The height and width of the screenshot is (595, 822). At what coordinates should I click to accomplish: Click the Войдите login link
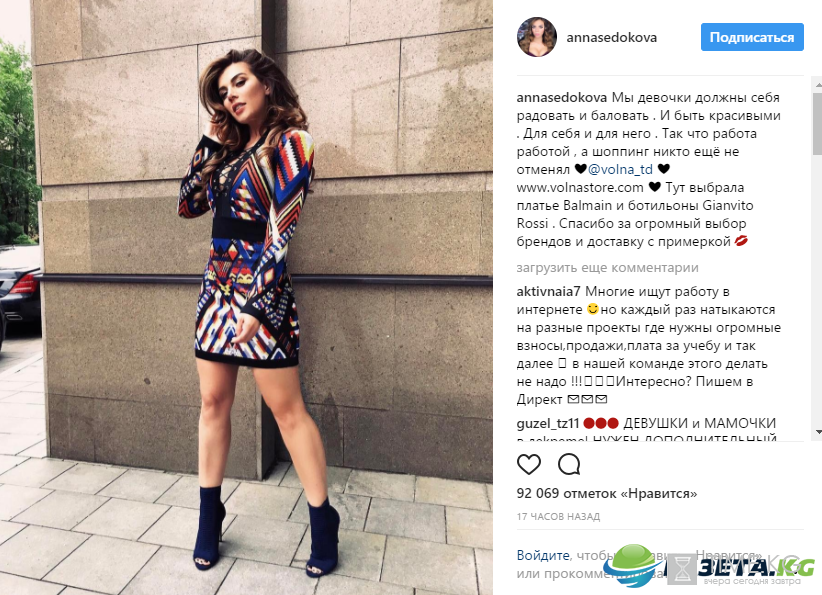coord(543,556)
